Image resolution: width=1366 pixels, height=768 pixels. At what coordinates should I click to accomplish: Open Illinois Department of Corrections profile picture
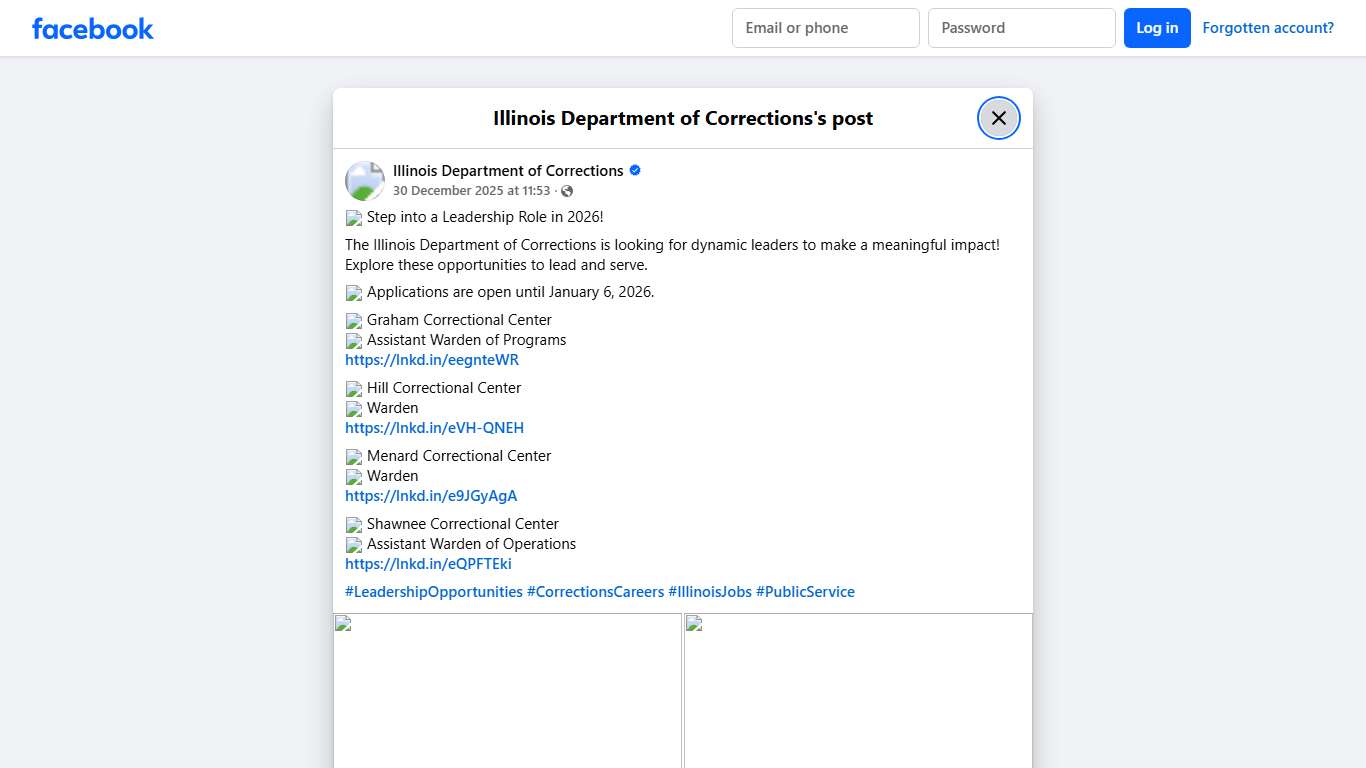(x=365, y=181)
